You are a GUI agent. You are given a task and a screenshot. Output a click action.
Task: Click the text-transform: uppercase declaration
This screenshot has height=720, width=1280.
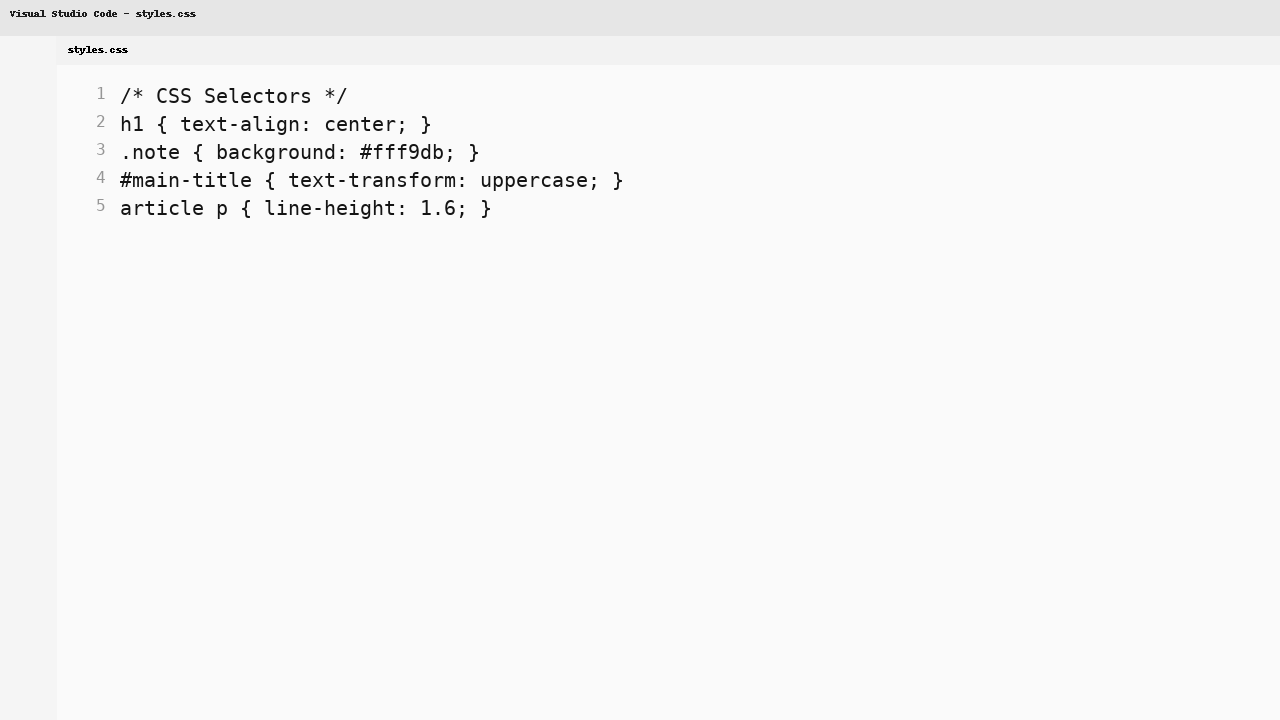pyautogui.click(x=440, y=180)
